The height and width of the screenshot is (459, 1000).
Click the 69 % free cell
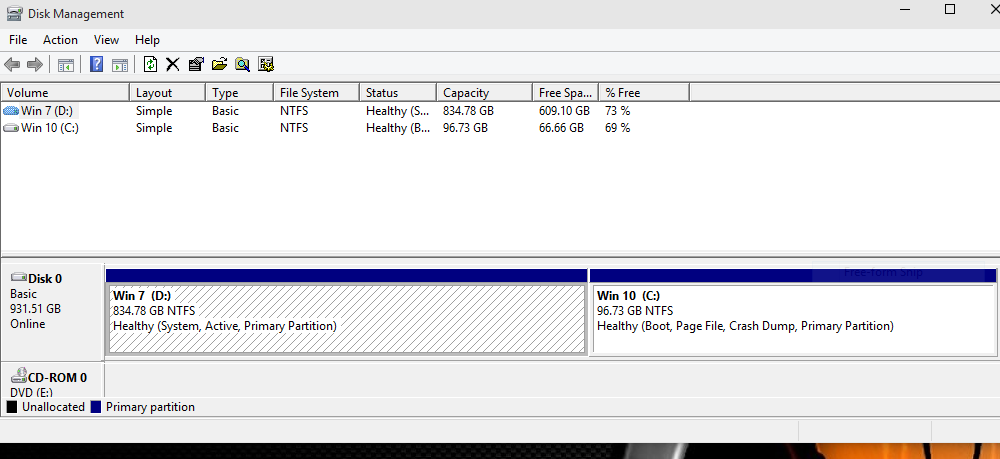(x=618, y=128)
